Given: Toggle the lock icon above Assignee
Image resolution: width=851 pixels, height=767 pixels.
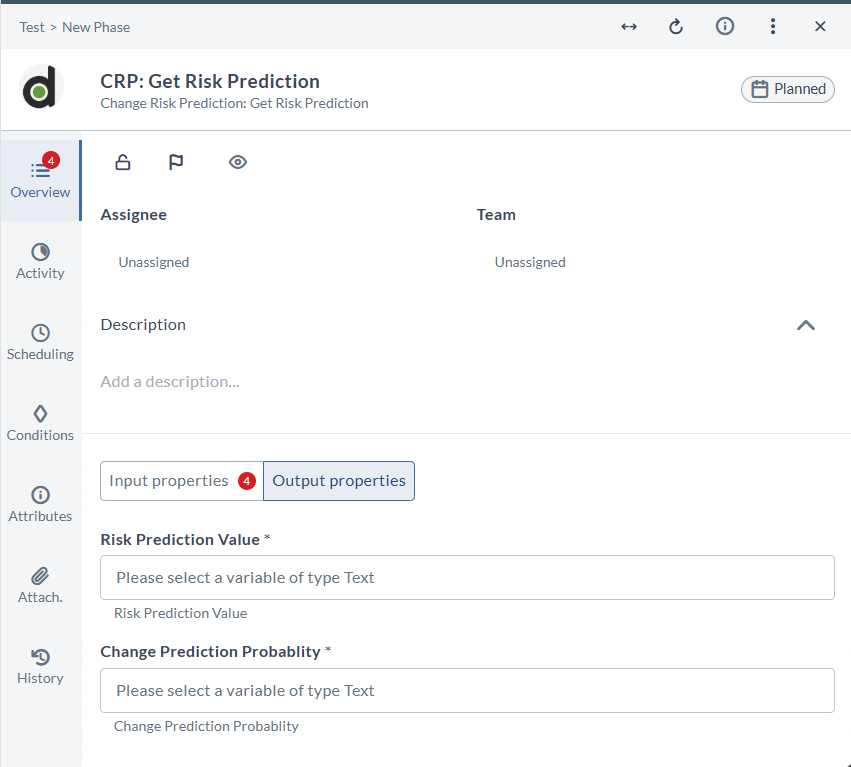Looking at the screenshot, I should coord(122,161).
